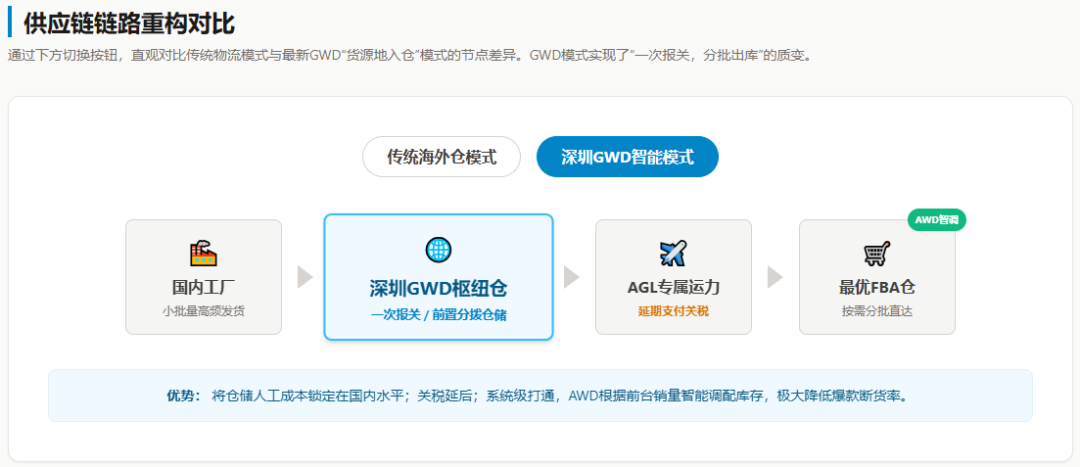Click the 小批量高频发货 subtitle text
This screenshot has height=467, width=1080.
pos(203,311)
